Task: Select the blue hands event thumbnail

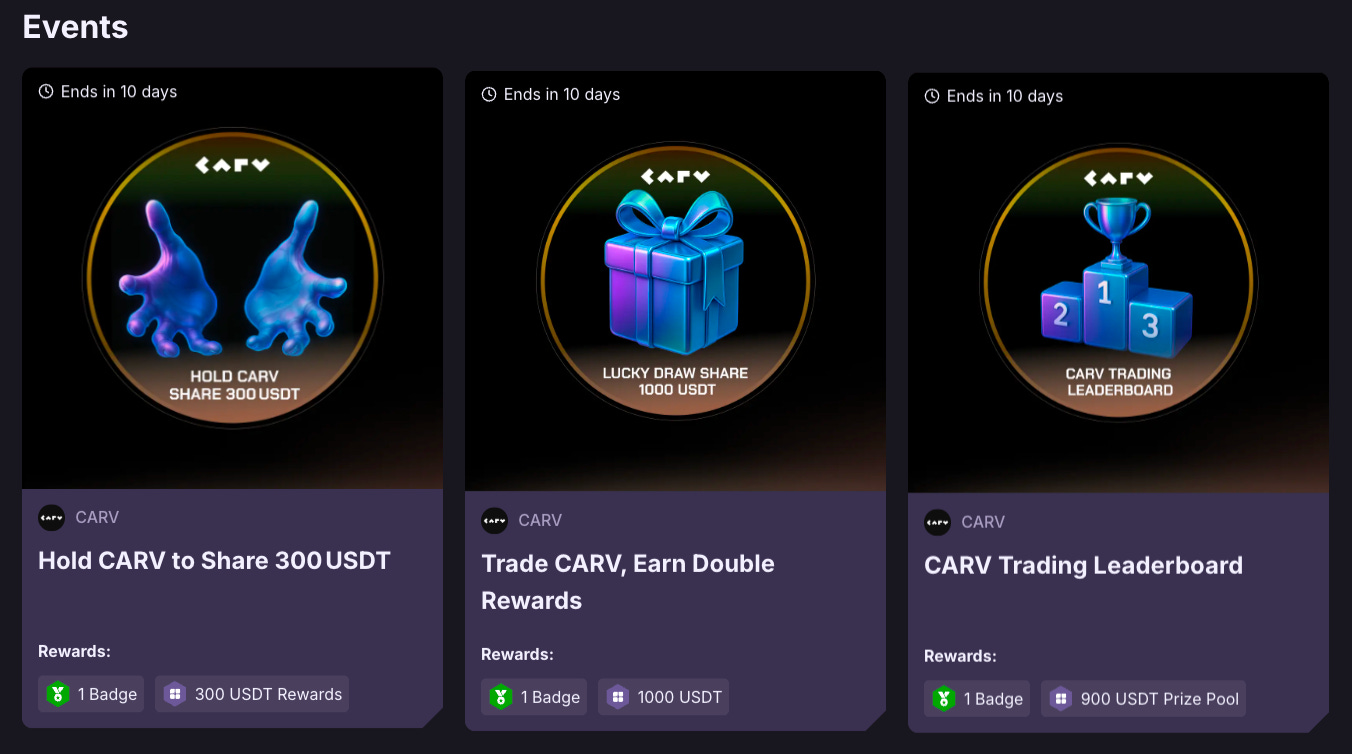Action: point(232,278)
